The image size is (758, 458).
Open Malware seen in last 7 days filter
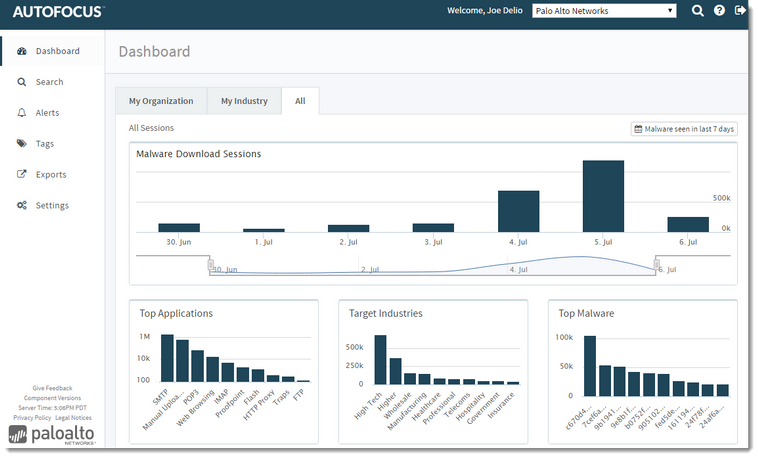coord(684,129)
